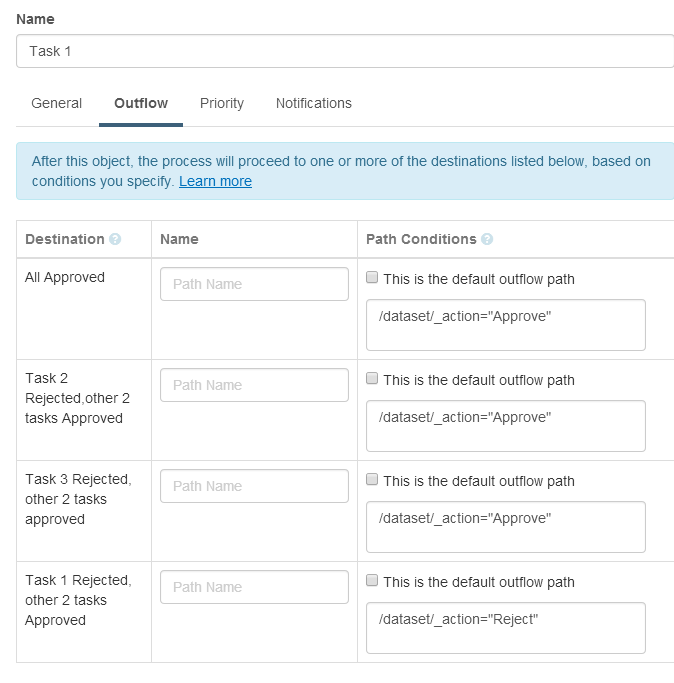Toggle default outflow checkbox for Task 3 Rejected row

372,480
